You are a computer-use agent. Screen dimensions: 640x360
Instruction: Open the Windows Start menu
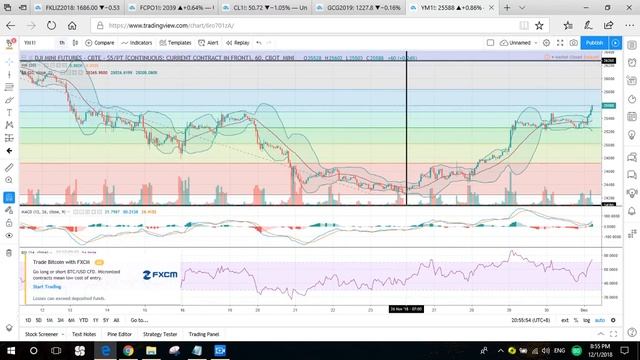pos(11,351)
